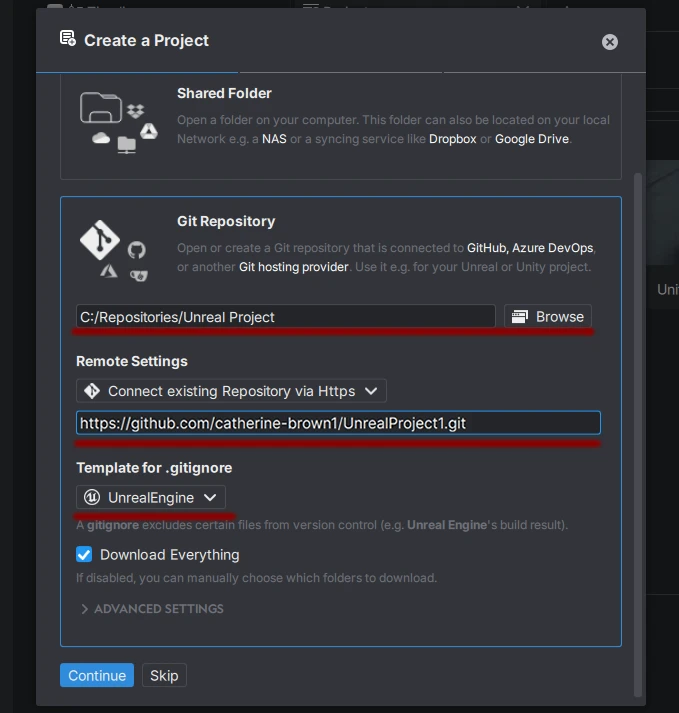Click the Unreal Engine logo icon
Image resolution: width=679 pixels, height=713 pixels.
pyautogui.click(x=92, y=497)
